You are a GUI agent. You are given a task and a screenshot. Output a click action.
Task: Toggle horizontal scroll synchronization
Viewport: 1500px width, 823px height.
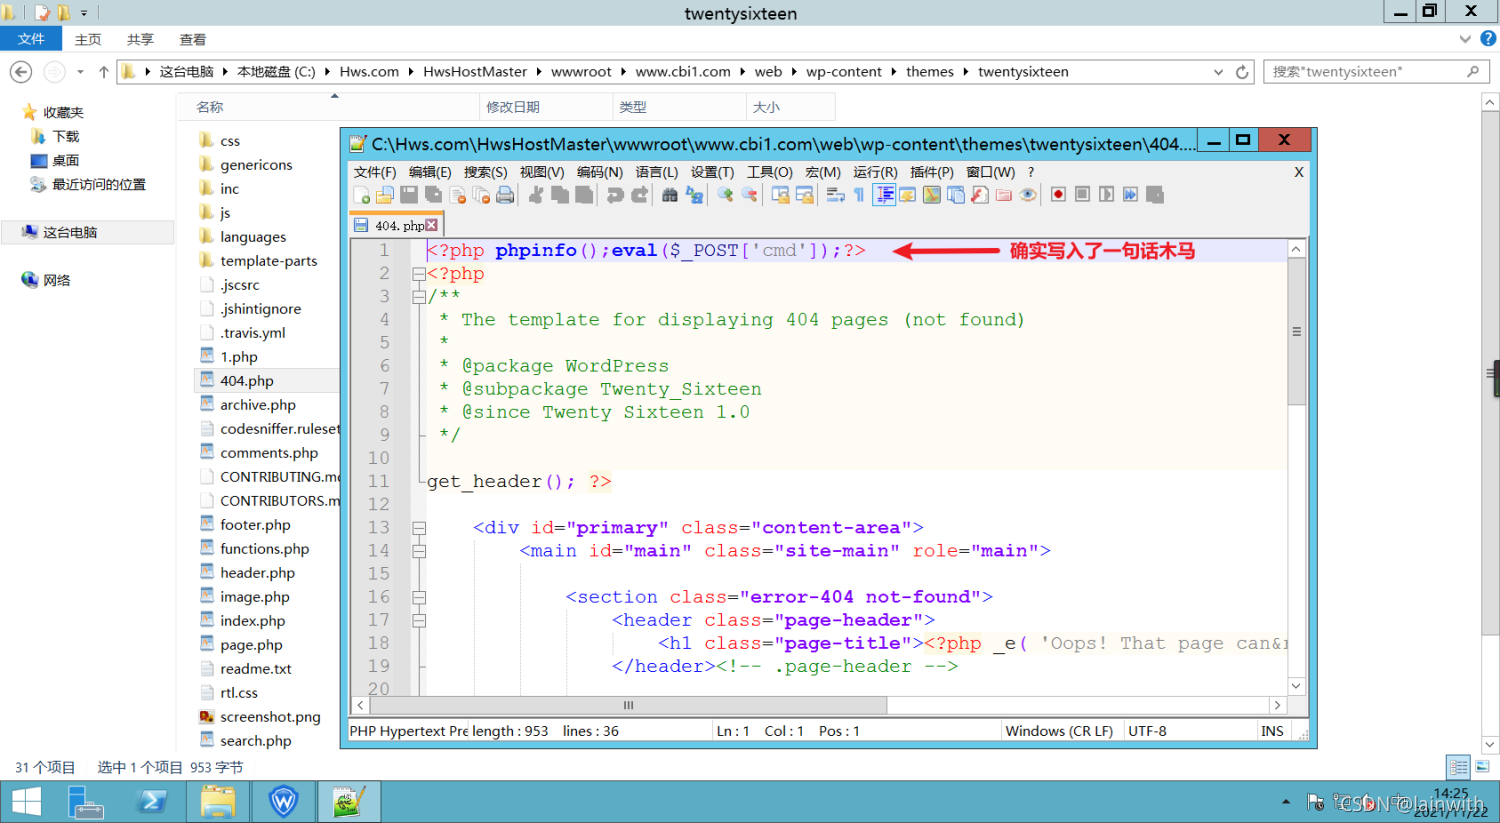point(805,195)
